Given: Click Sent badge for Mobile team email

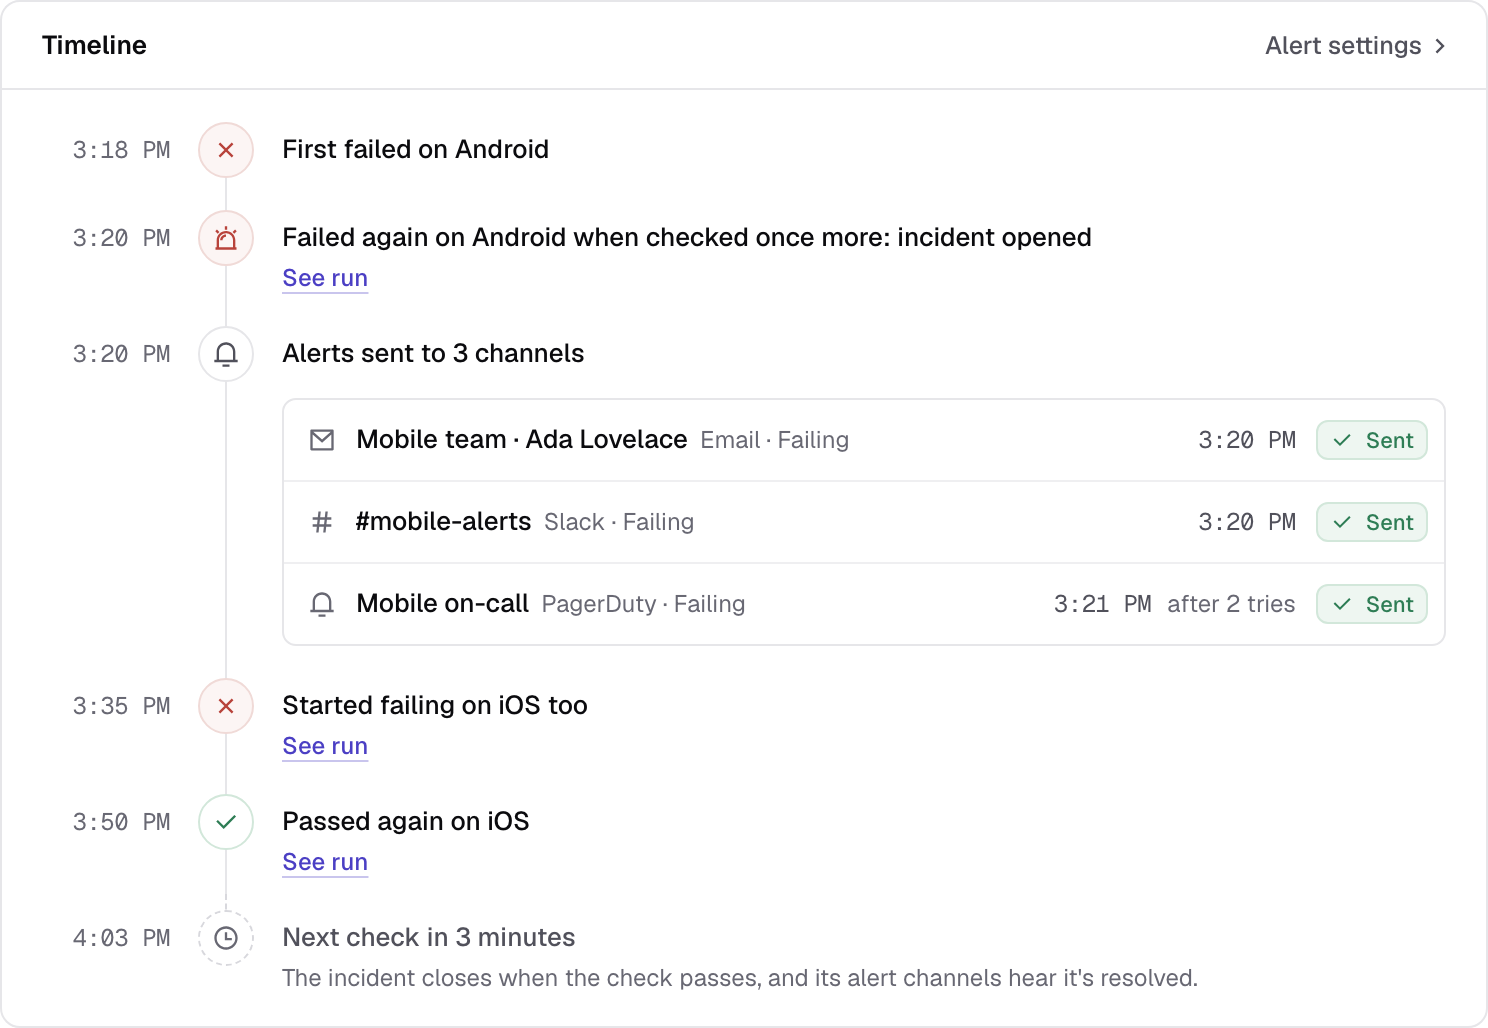Looking at the screenshot, I should 1372,440.
